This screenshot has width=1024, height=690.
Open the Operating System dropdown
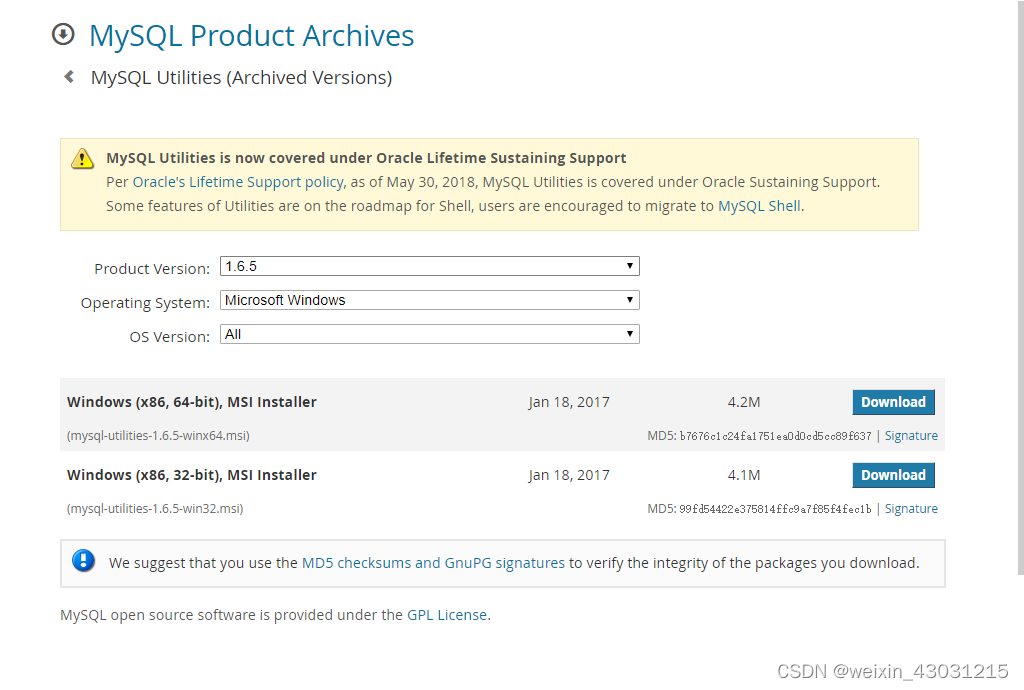430,300
